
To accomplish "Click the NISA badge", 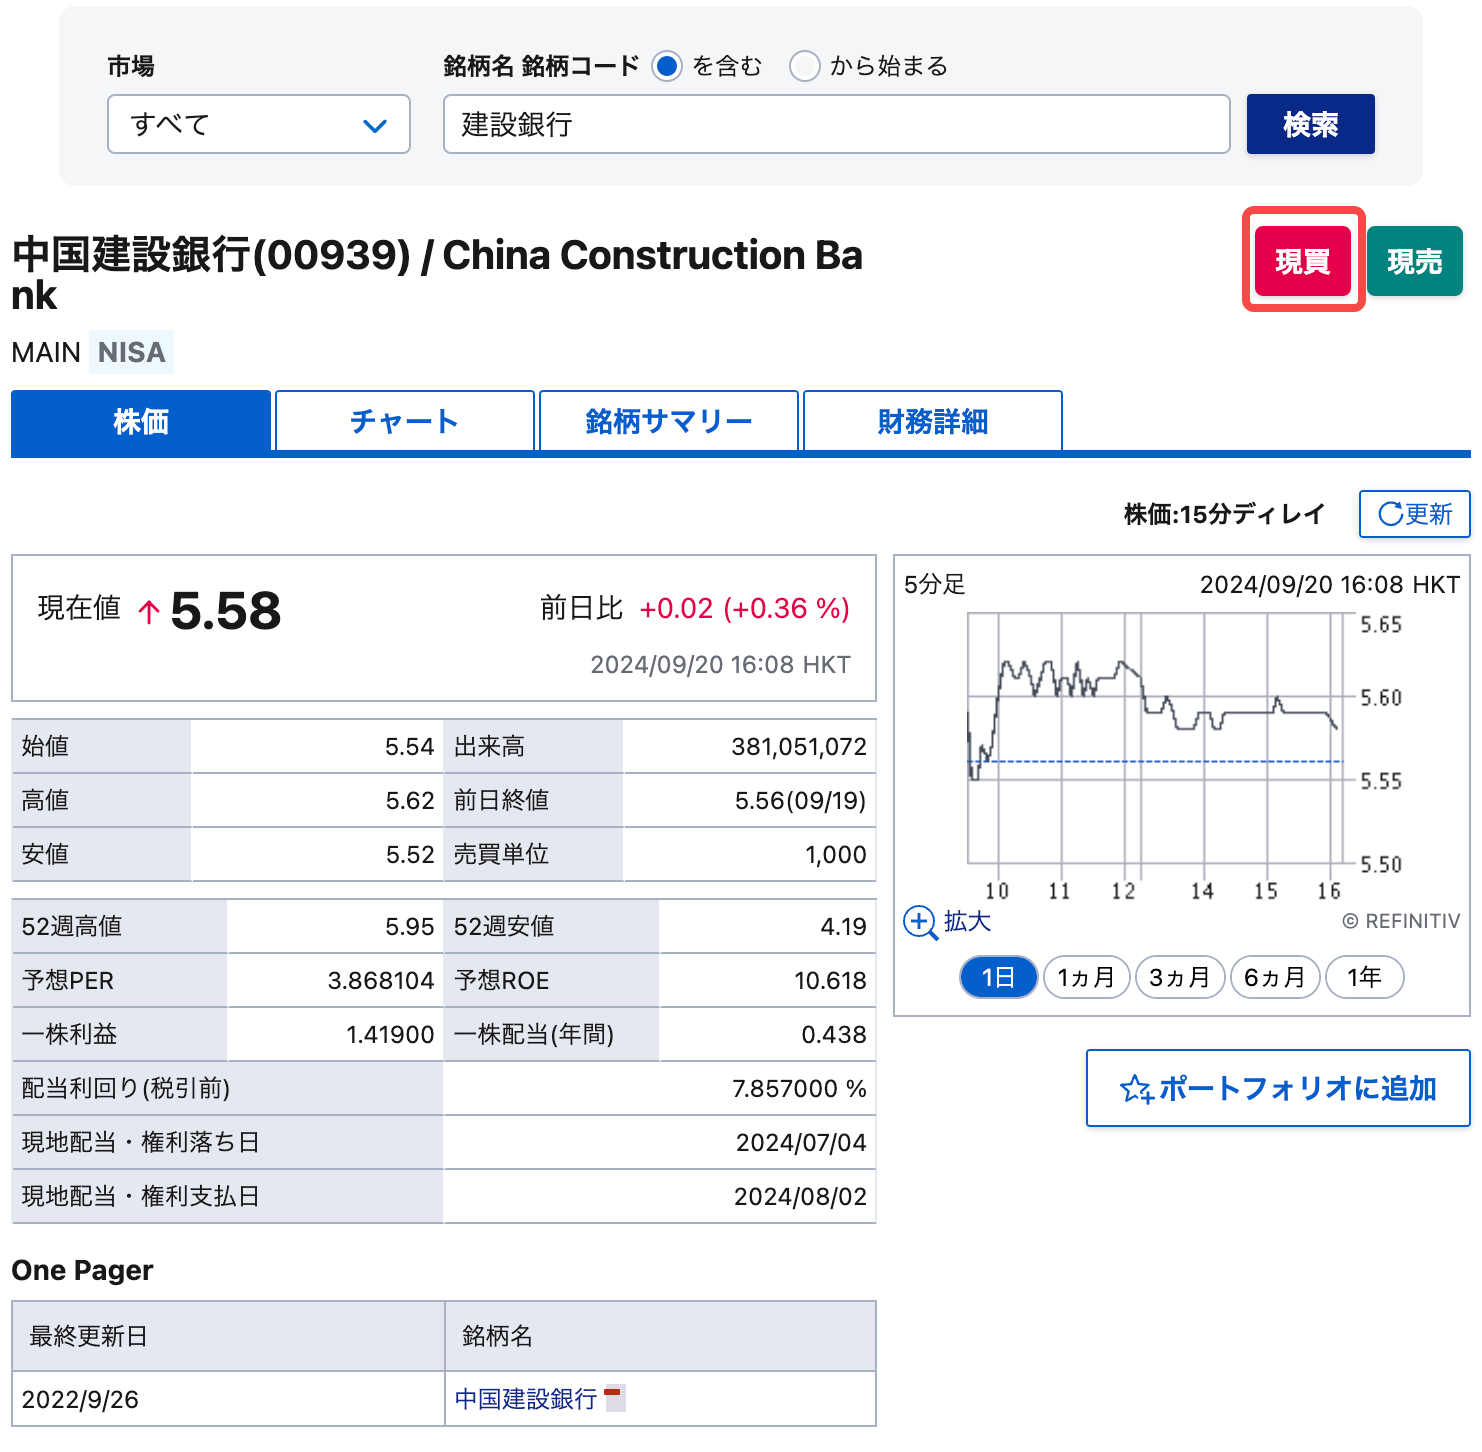I will point(131,352).
